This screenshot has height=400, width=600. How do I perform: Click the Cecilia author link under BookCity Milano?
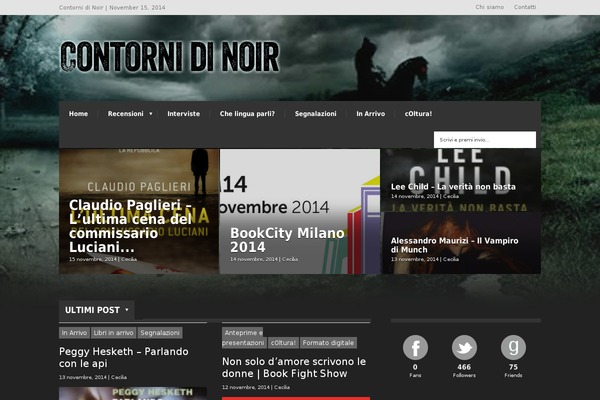coord(290,259)
